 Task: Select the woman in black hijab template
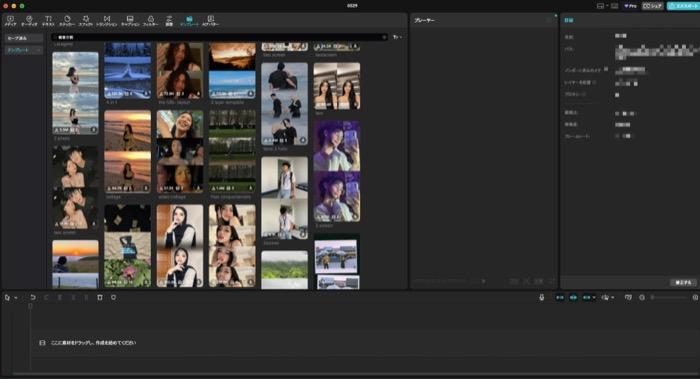(180, 246)
